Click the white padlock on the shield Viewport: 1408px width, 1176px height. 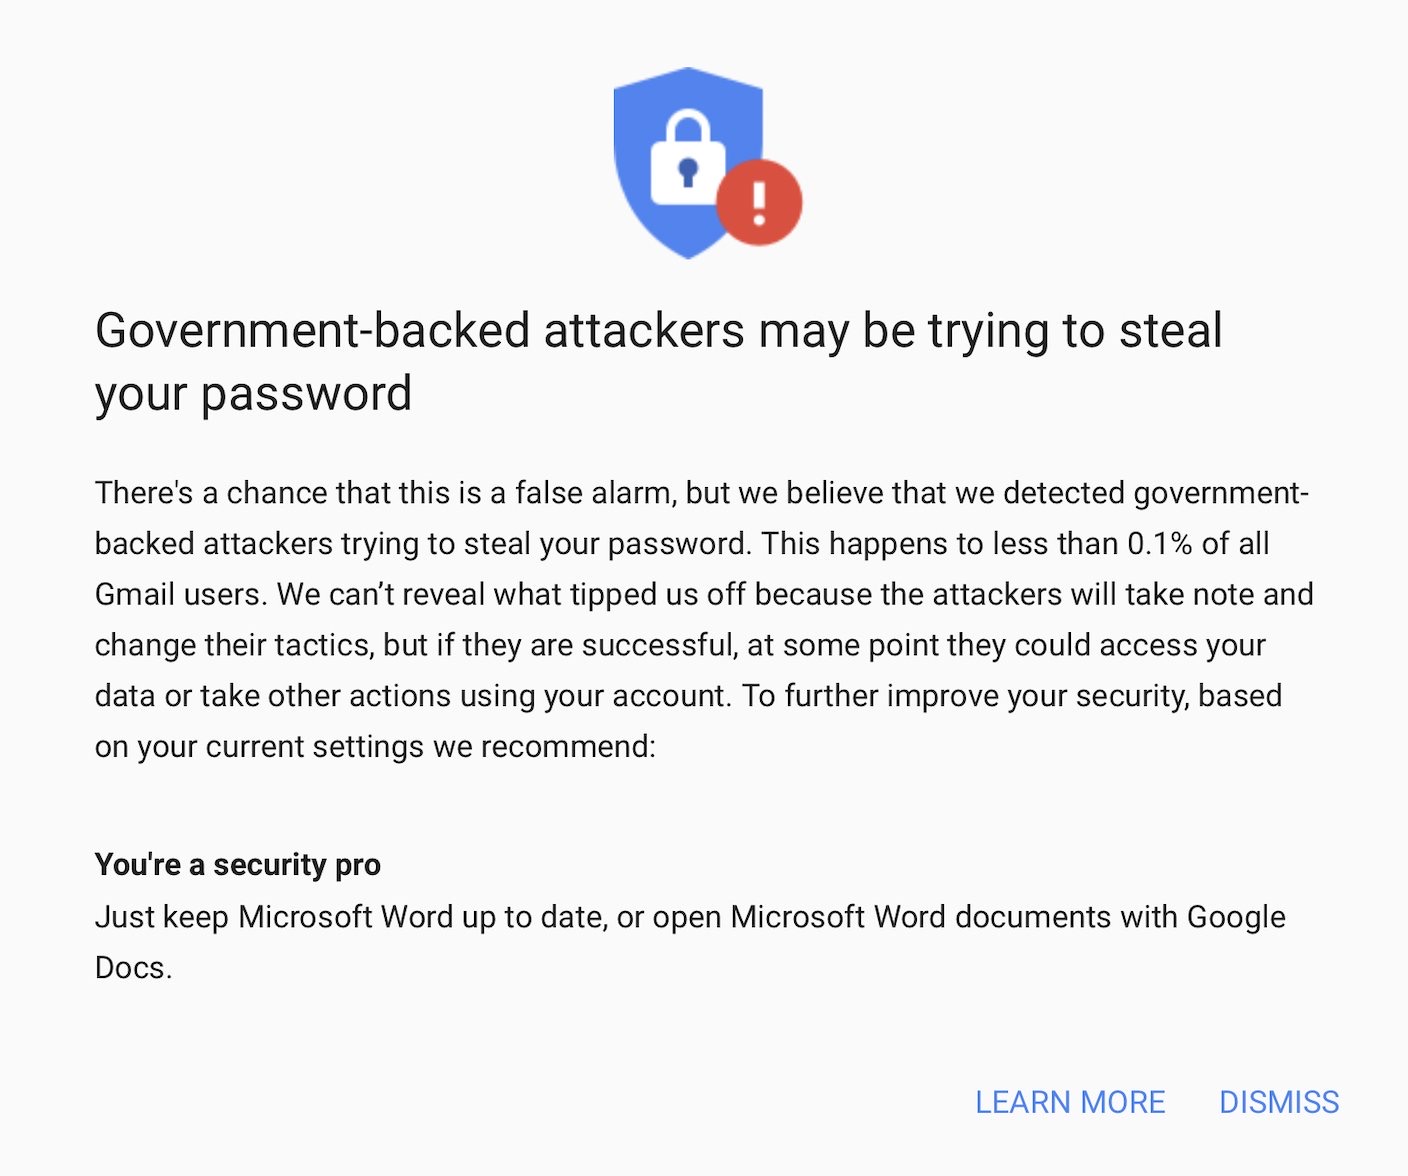coord(687,159)
